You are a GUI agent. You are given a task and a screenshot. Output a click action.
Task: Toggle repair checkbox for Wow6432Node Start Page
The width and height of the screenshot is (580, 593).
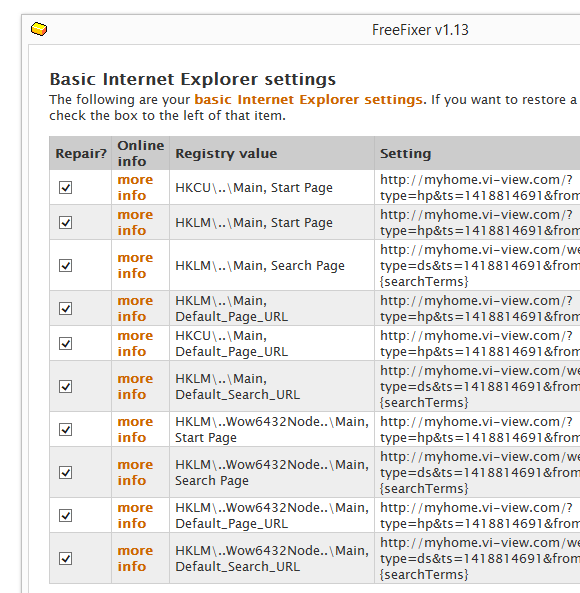click(x=65, y=429)
